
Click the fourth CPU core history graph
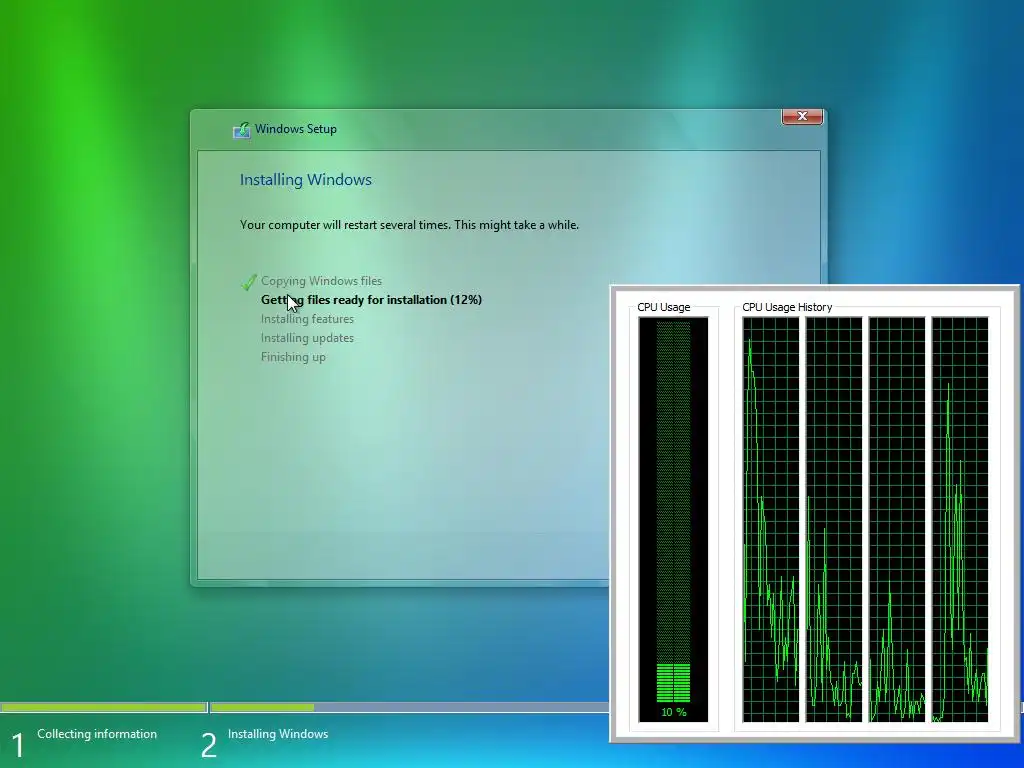pos(960,520)
